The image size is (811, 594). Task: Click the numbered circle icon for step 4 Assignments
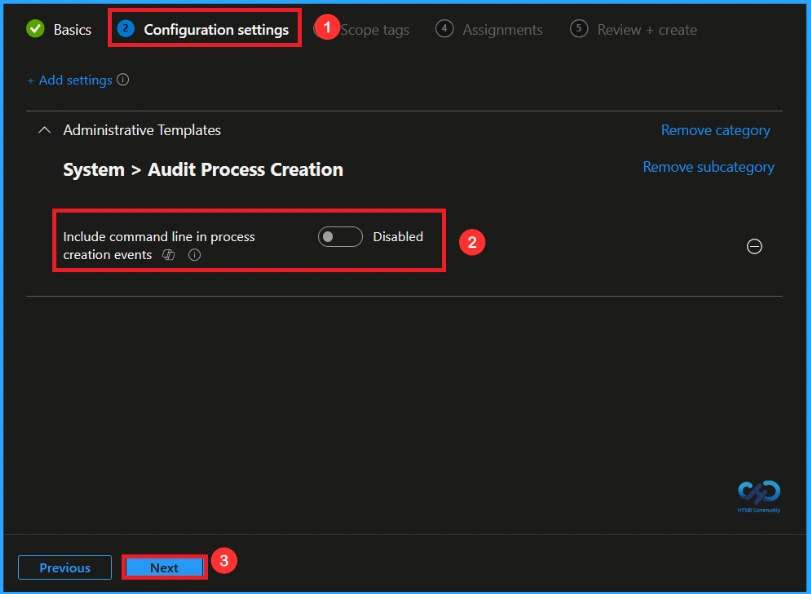pyautogui.click(x=444, y=29)
